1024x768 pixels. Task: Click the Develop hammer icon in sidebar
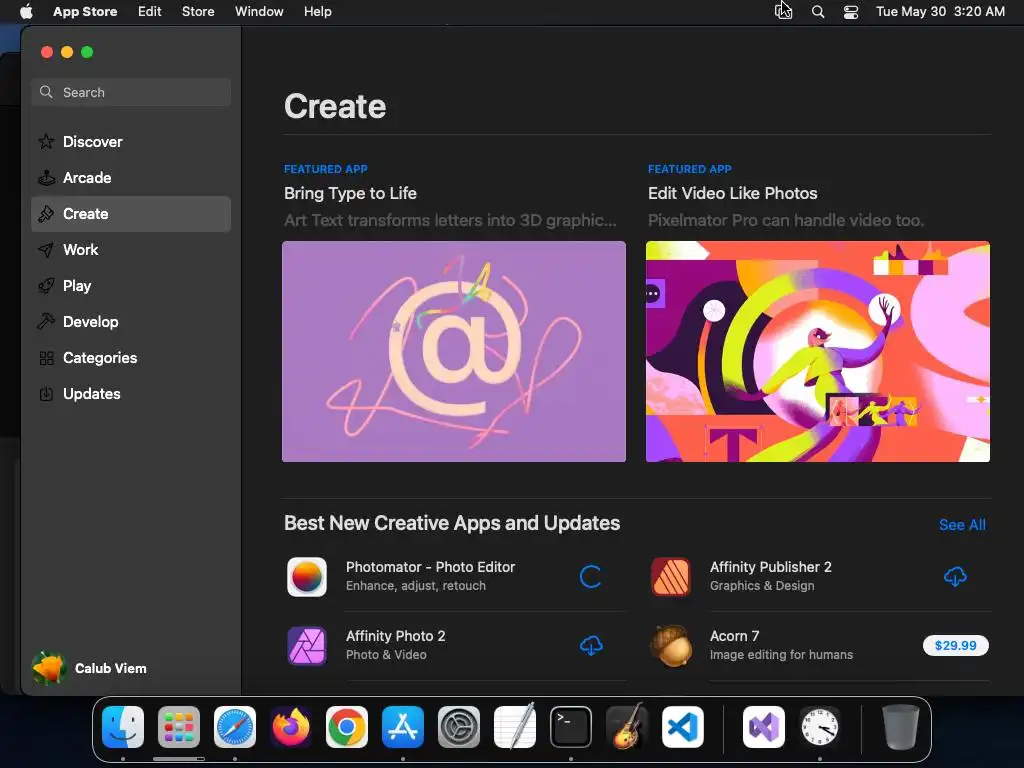click(x=46, y=321)
